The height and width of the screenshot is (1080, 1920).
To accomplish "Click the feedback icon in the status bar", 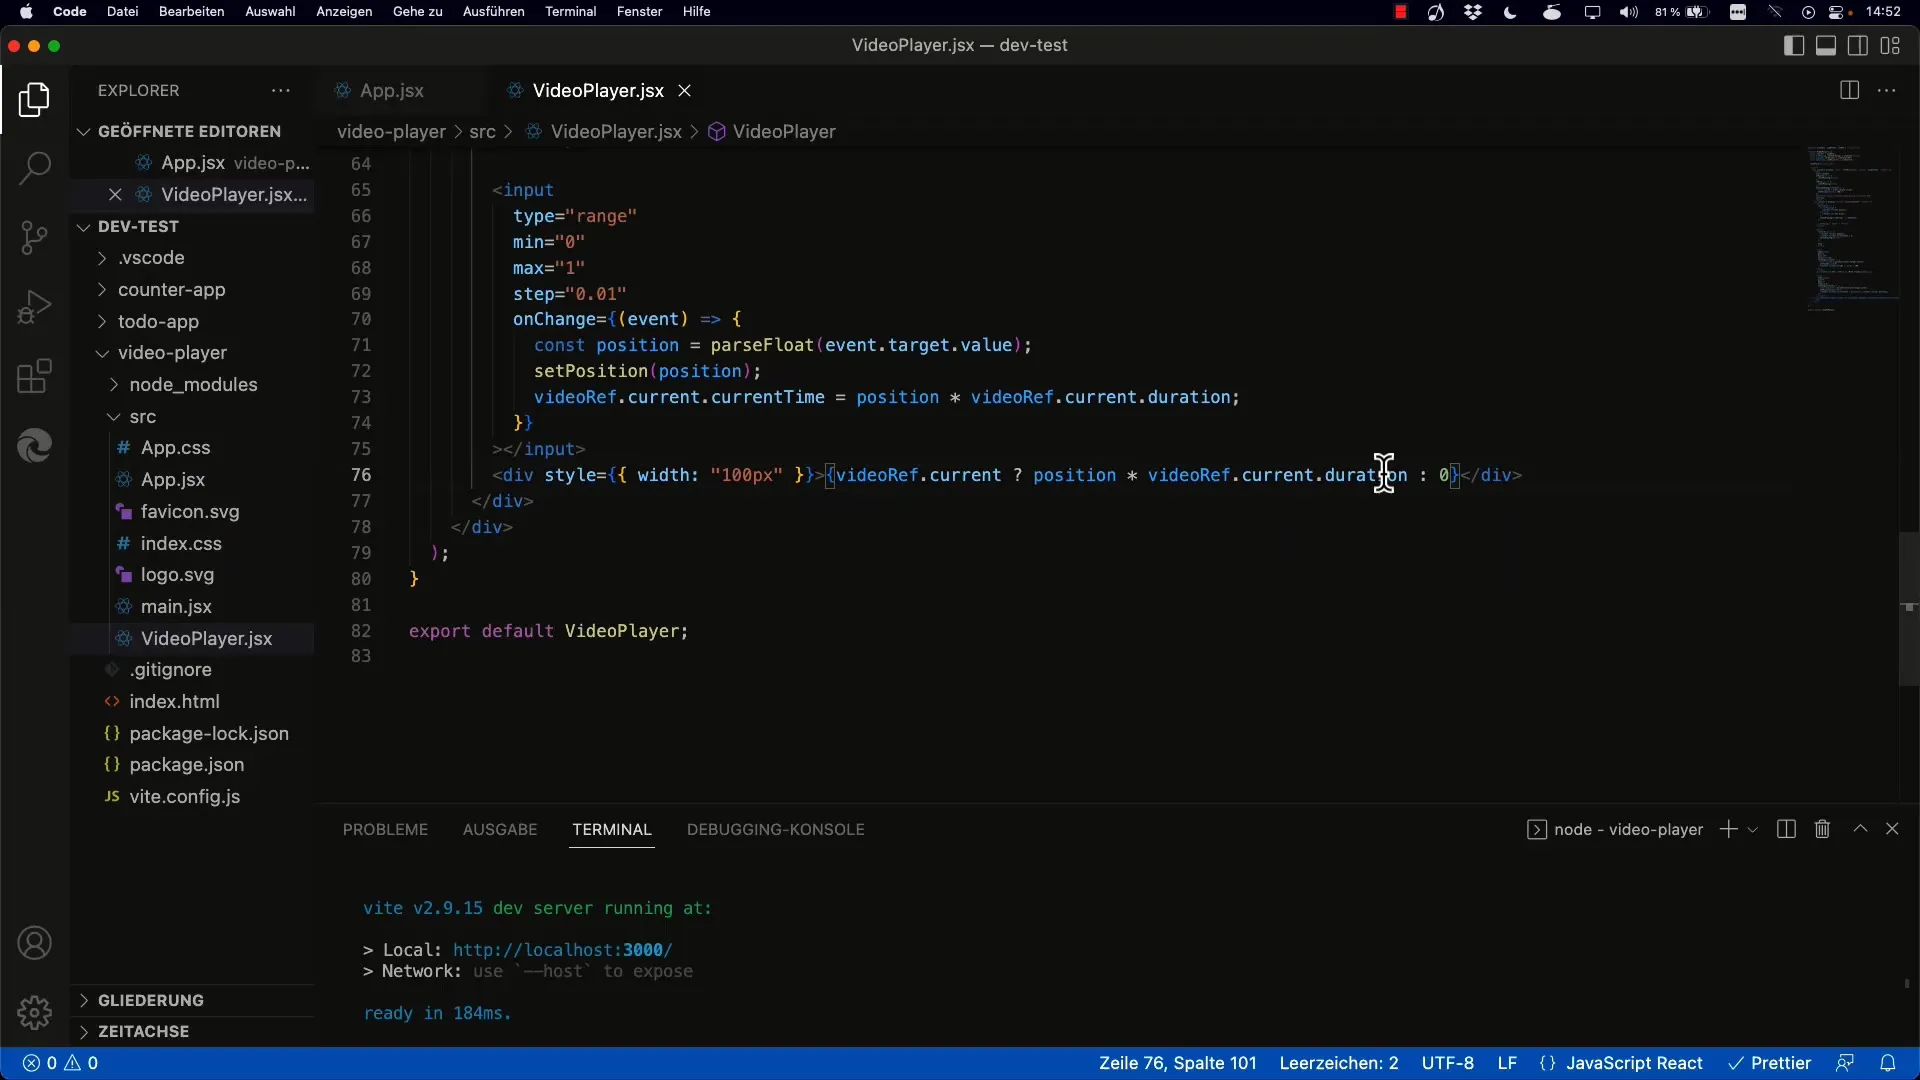I will [1845, 1063].
